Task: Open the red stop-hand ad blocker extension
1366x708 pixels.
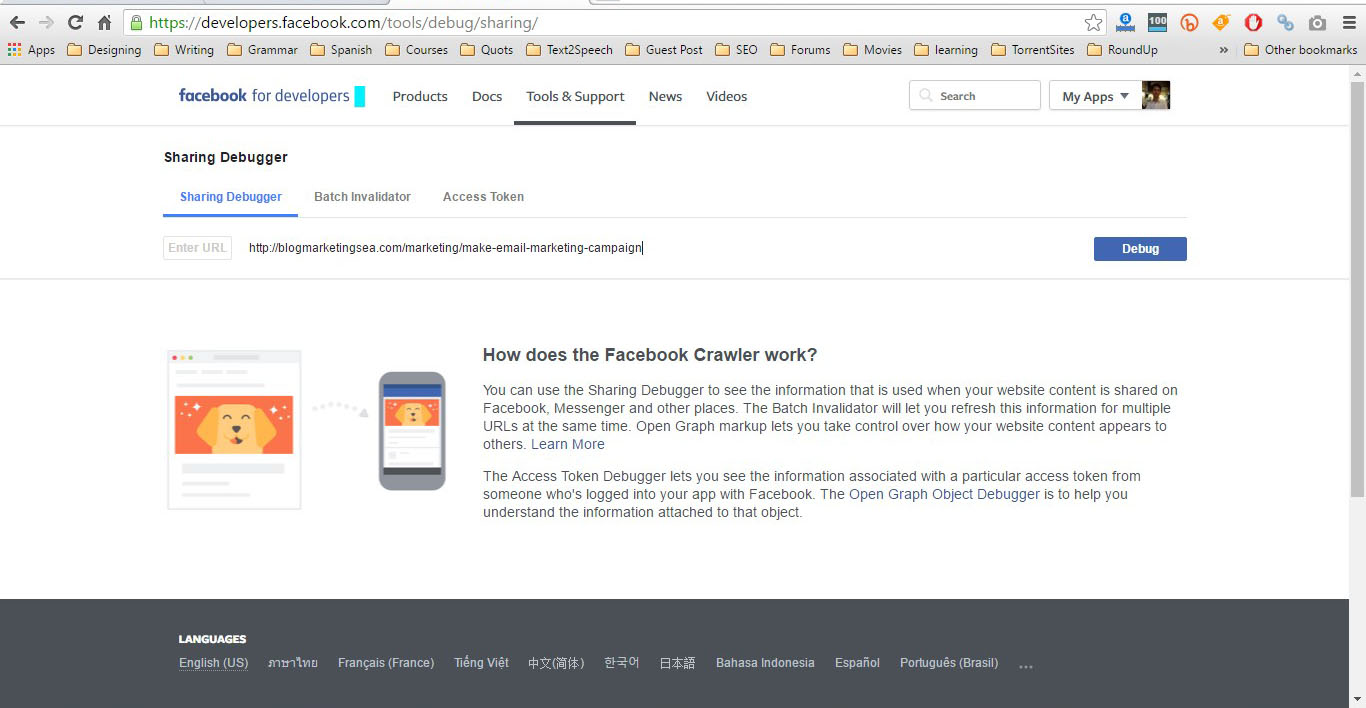Action: tap(1253, 22)
